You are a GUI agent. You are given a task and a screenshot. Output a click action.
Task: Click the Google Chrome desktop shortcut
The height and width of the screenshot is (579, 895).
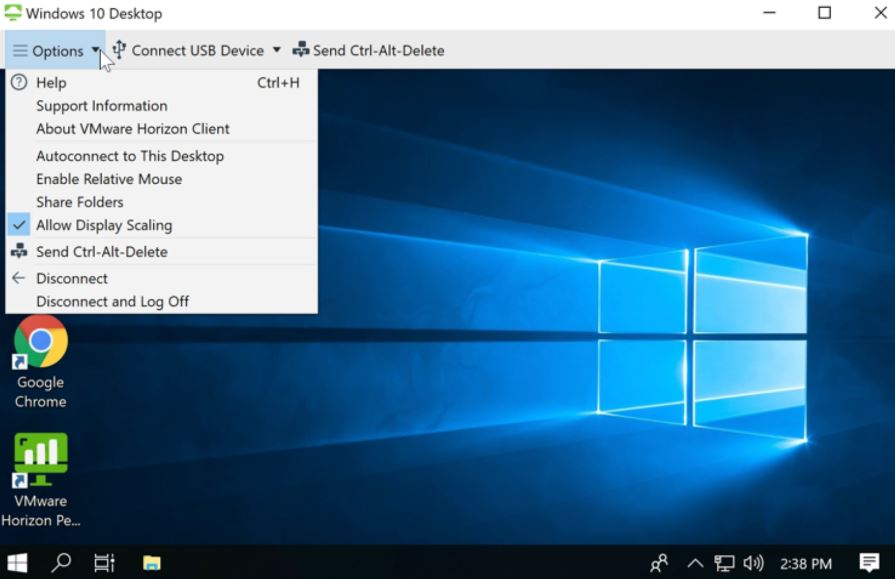[x=41, y=362]
